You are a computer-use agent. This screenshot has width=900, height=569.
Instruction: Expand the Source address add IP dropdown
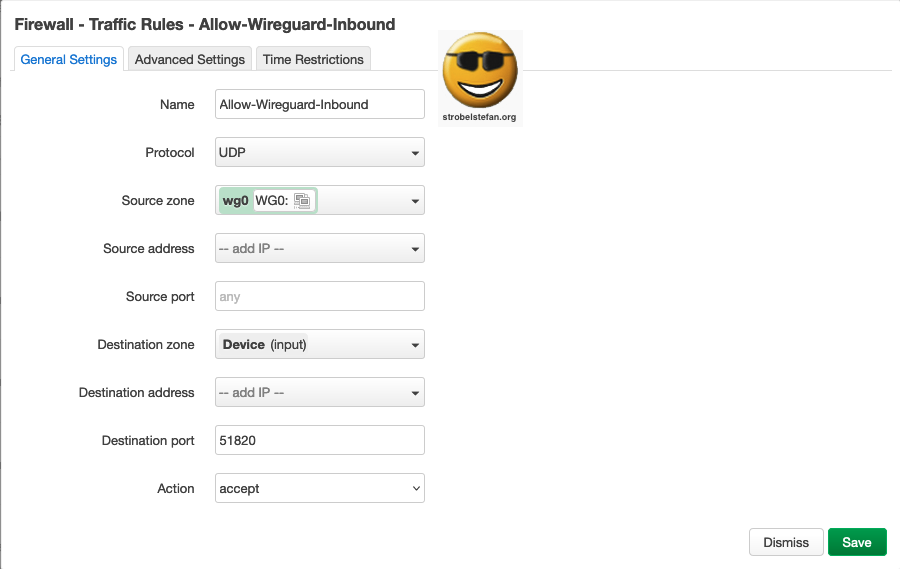pos(320,248)
